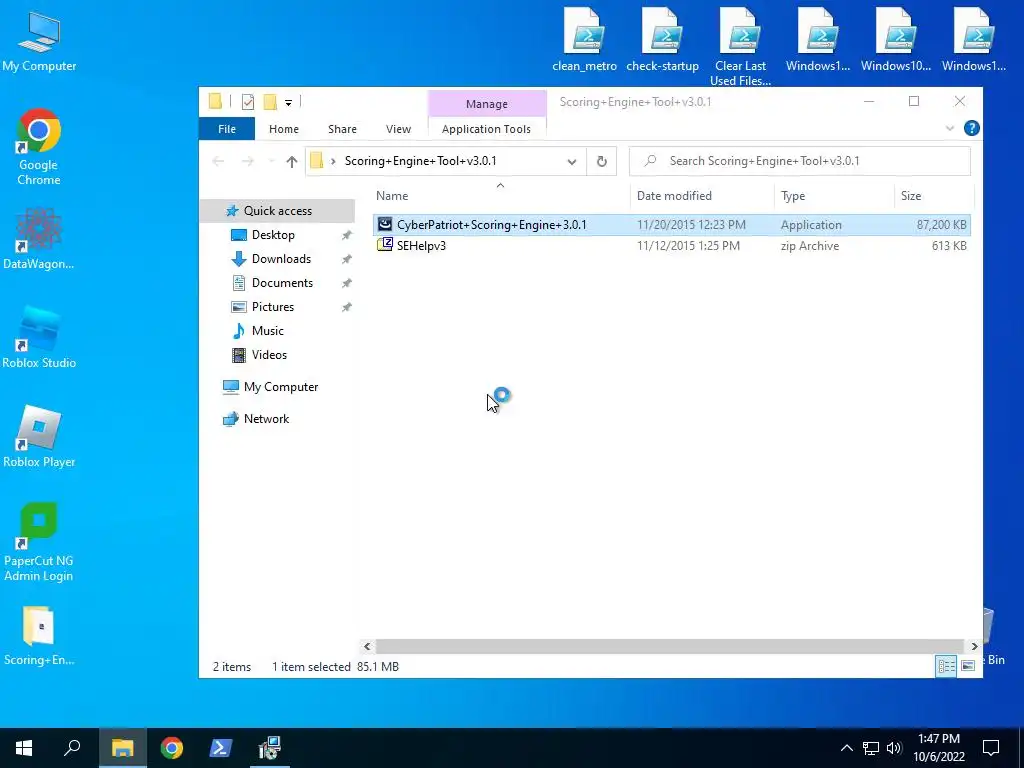Click the 1:25 PM date for SEHelpv3

(x=688, y=246)
